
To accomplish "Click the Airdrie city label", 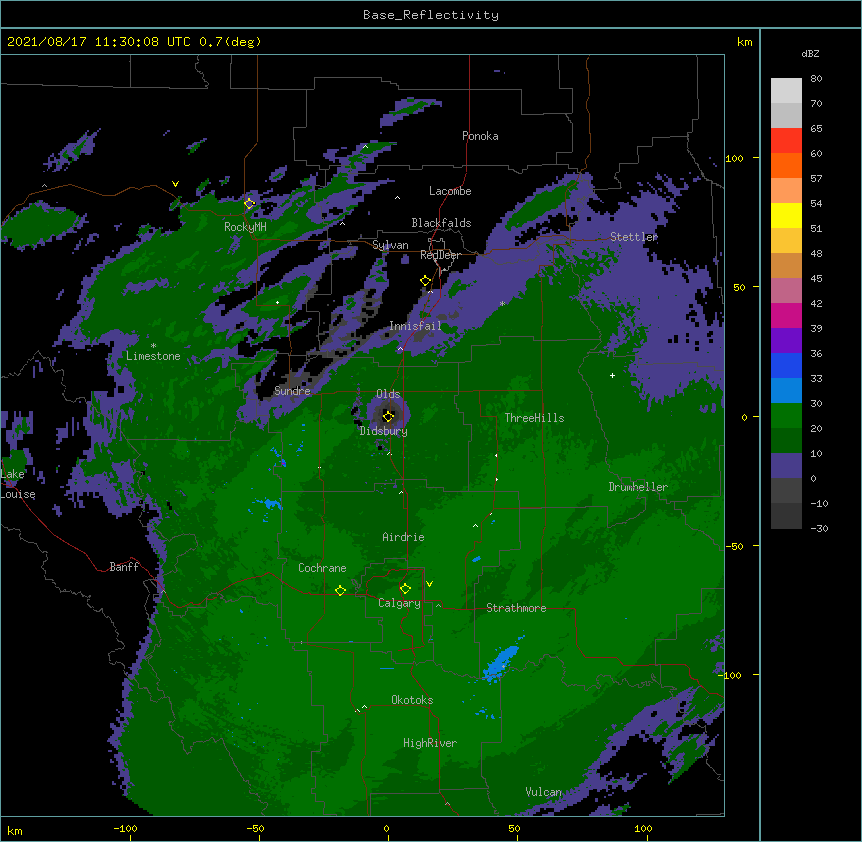I will (x=403, y=537).
